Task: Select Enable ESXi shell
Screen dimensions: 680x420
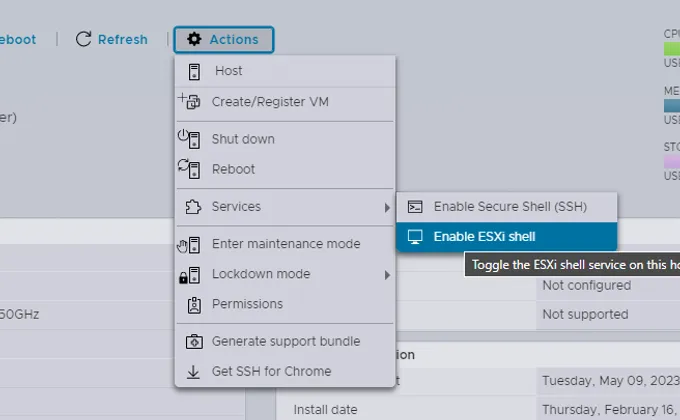Action: (x=507, y=237)
